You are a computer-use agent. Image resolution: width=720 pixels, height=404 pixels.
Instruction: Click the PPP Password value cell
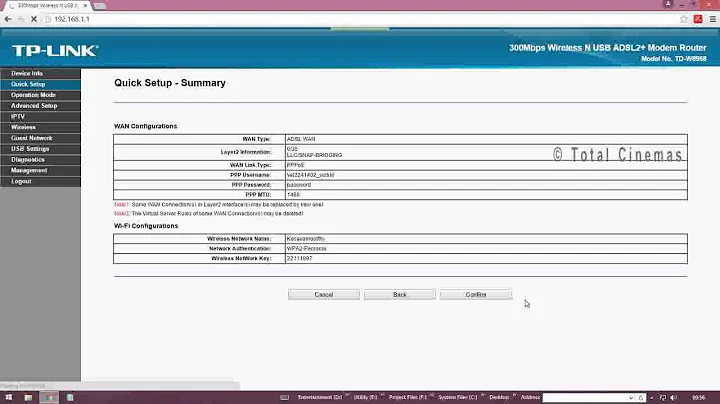pos(486,185)
